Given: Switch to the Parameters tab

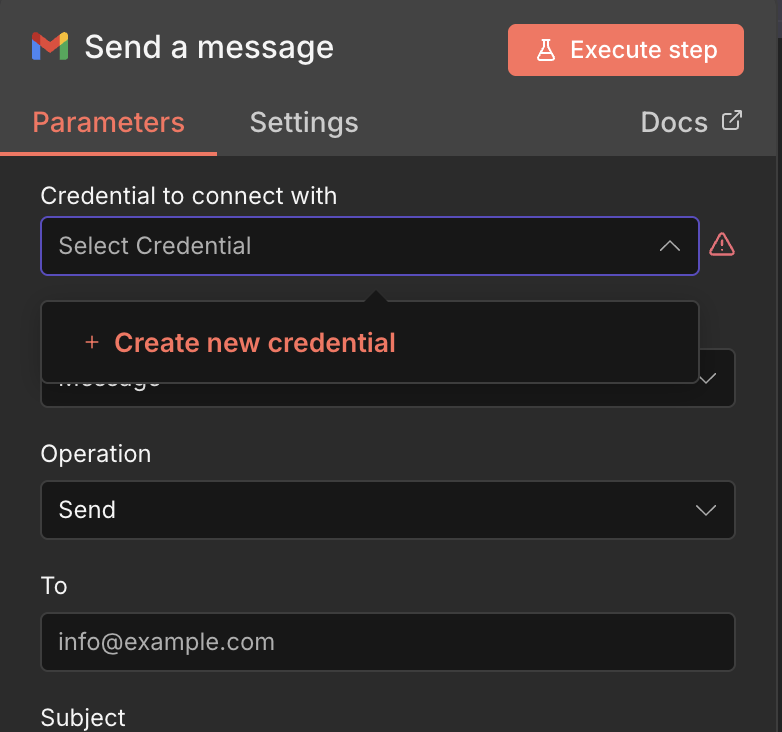Looking at the screenshot, I should 108,123.
